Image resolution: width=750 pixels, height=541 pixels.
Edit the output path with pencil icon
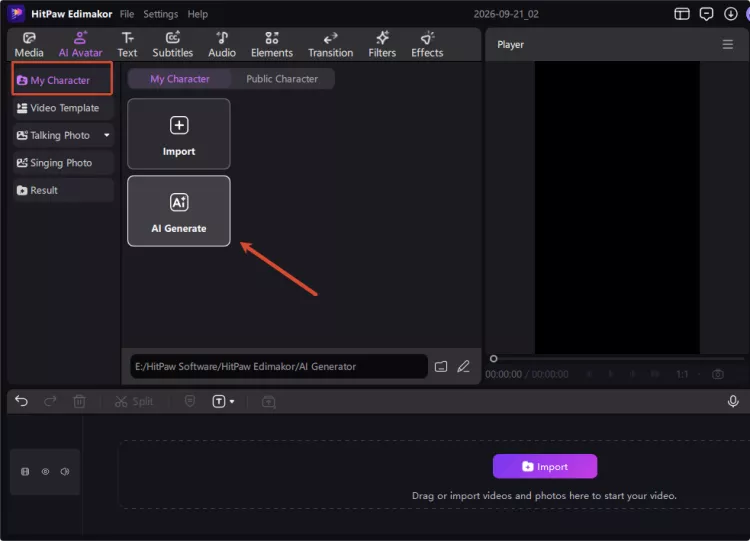[463, 366]
